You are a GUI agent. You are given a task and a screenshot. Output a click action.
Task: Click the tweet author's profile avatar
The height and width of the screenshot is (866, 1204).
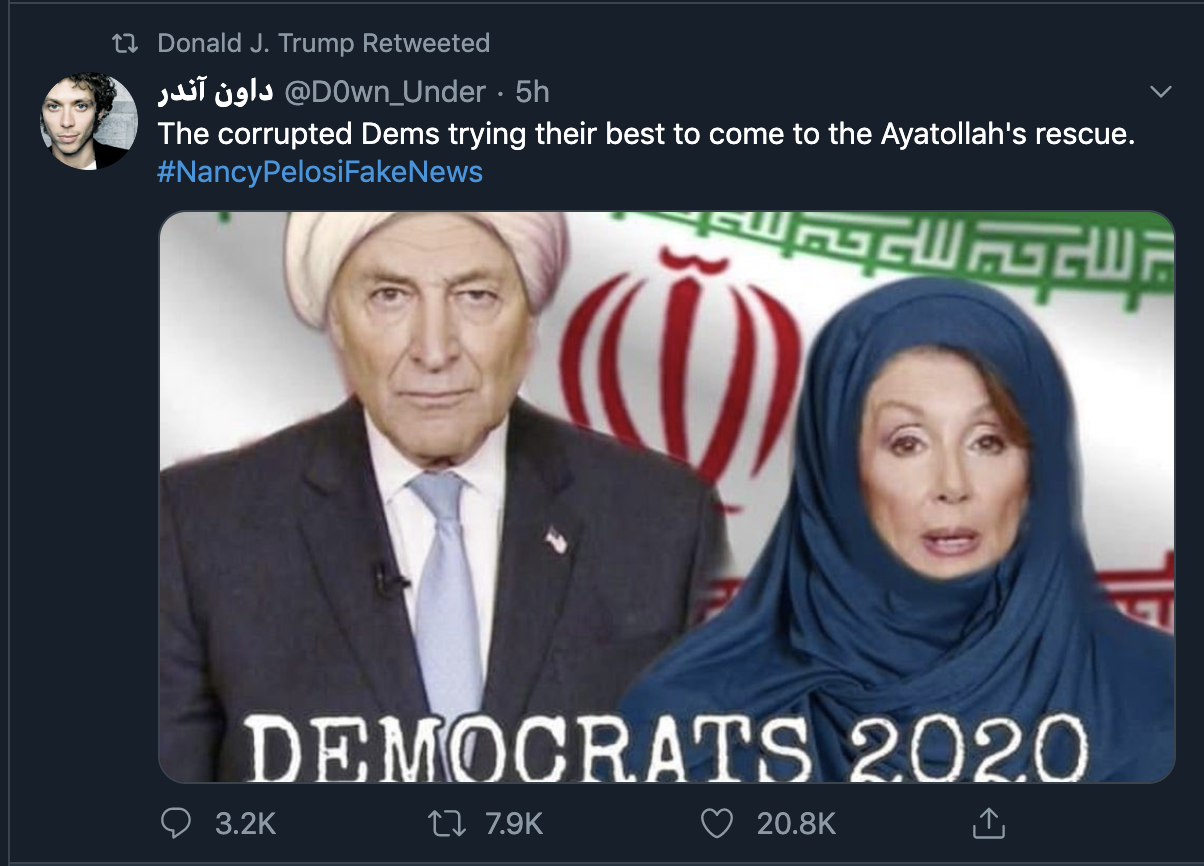[x=88, y=121]
